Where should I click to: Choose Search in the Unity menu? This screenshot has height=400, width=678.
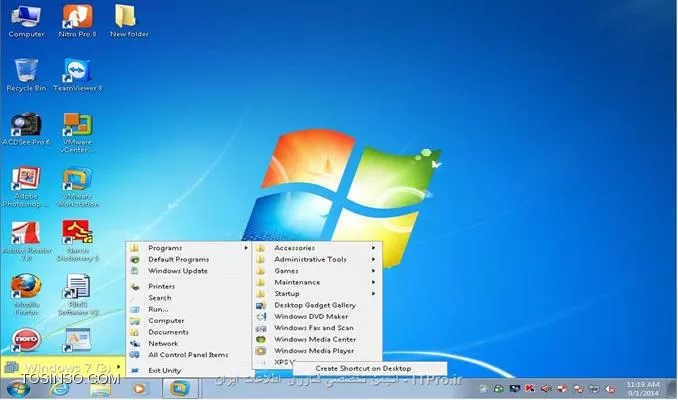(189, 298)
